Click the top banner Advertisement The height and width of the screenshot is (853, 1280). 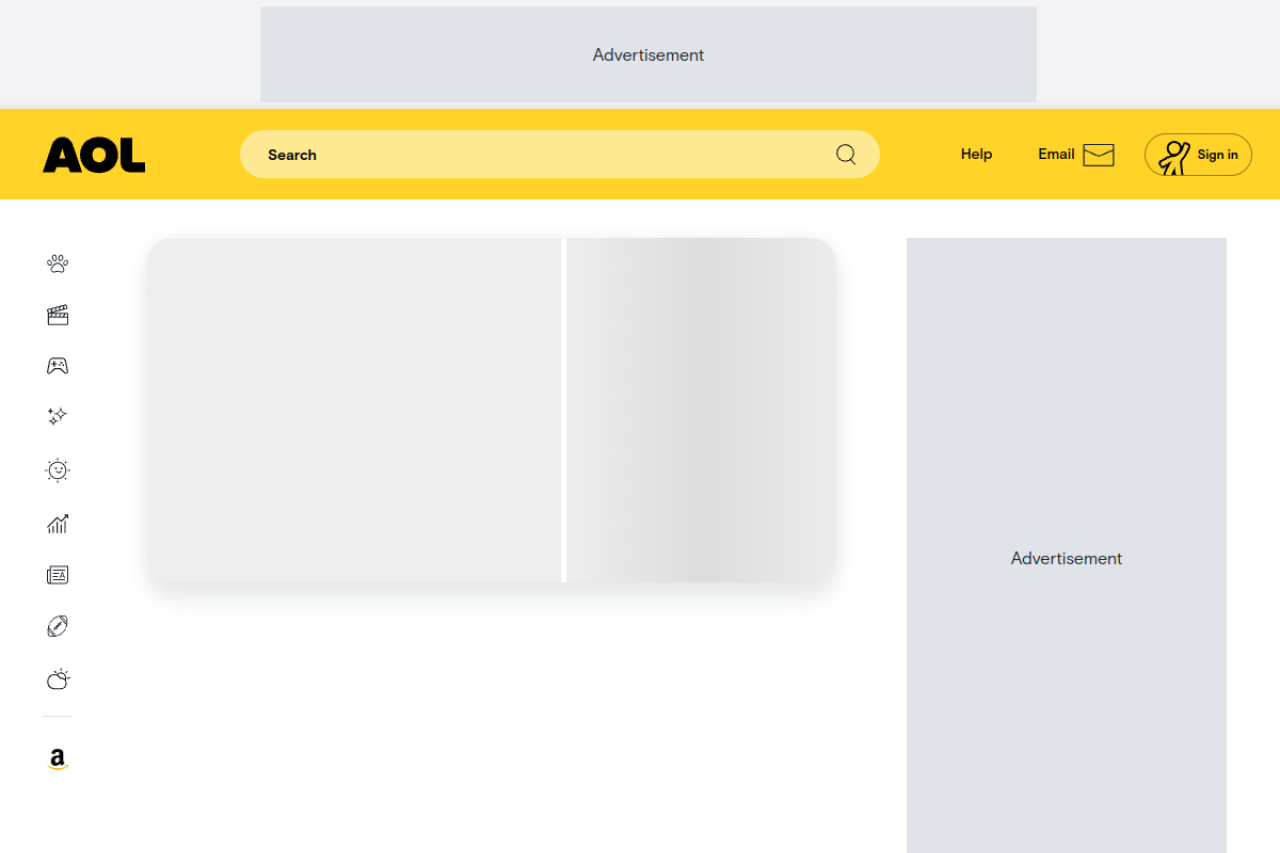click(x=648, y=55)
